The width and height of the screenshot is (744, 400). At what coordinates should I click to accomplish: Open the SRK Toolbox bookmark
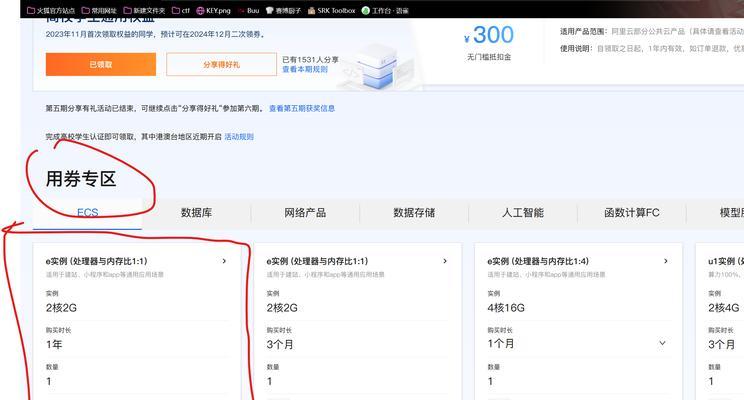pyautogui.click(x=331, y=10)
